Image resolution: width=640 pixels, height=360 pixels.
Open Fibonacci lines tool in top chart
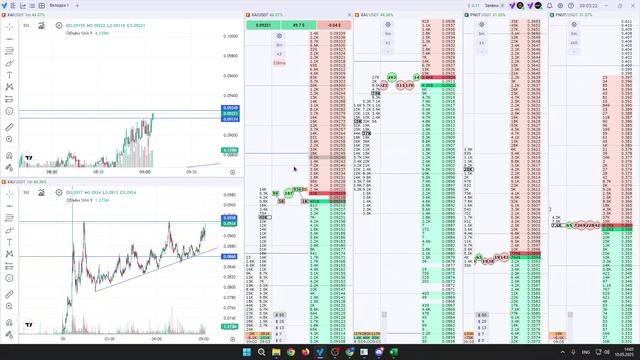pos(9,51)
